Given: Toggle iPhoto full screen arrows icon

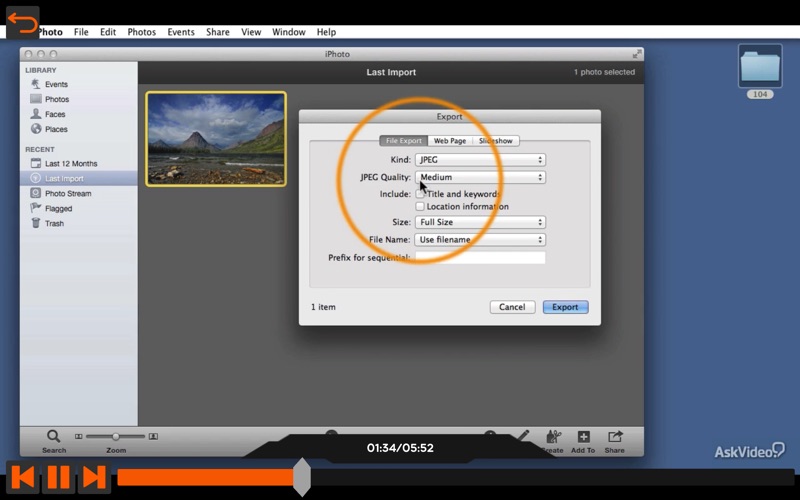Looking at the screenshot, I should [x=637, y=54].
